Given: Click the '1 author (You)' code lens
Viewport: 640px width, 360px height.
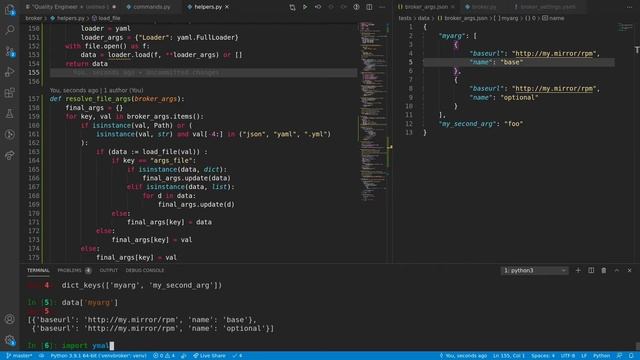Looking at the screenshot, I should (123, 90).
